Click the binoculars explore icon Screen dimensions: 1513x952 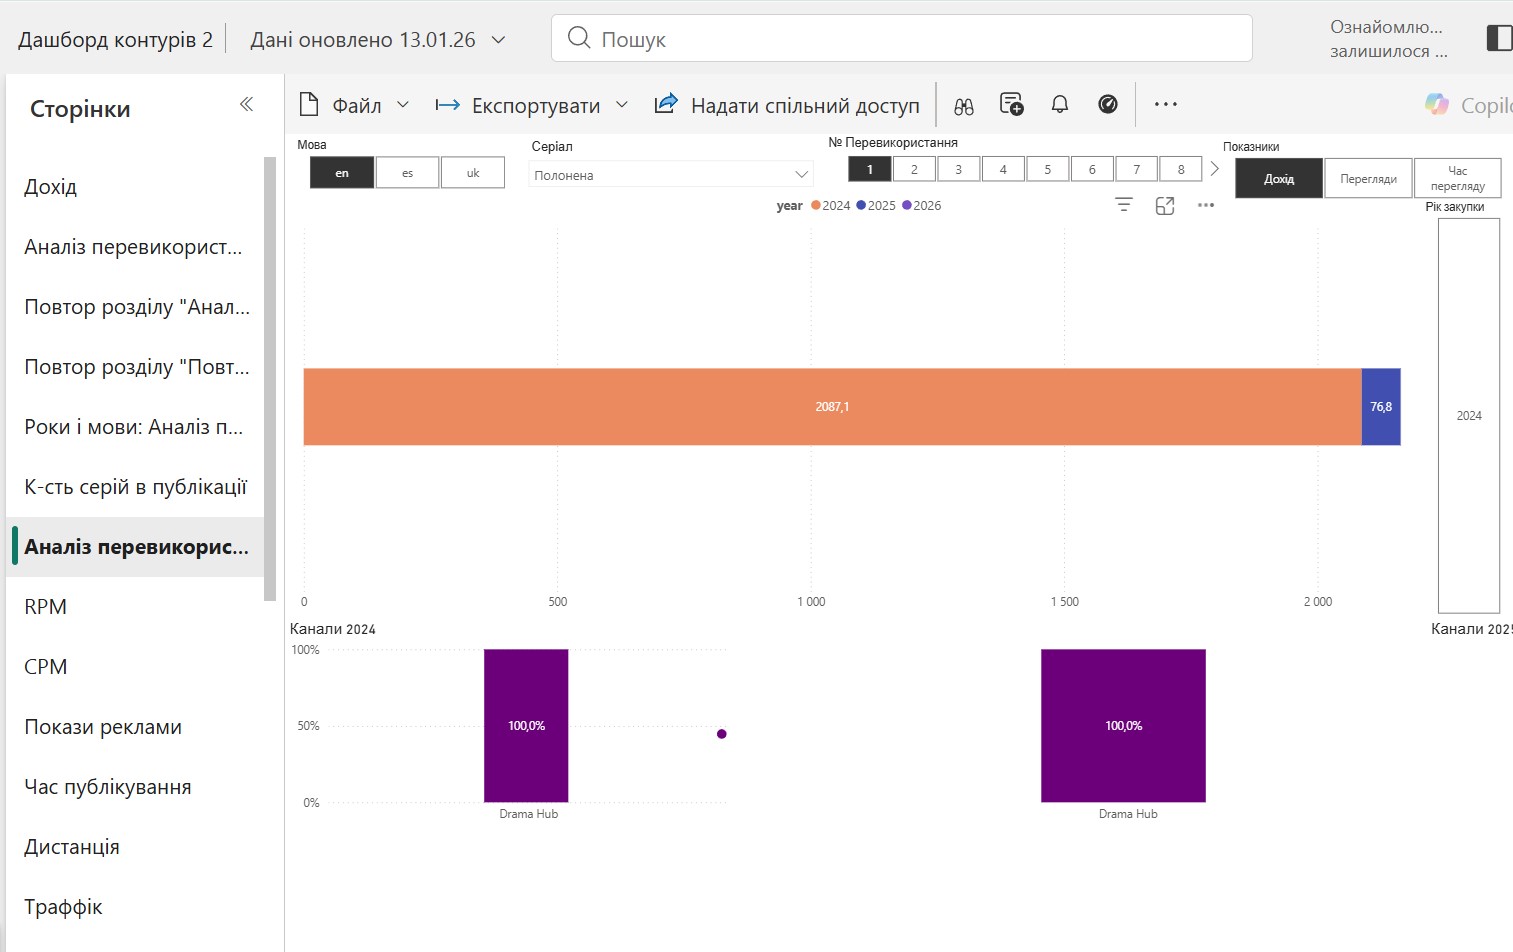click(x=963, y=105)
